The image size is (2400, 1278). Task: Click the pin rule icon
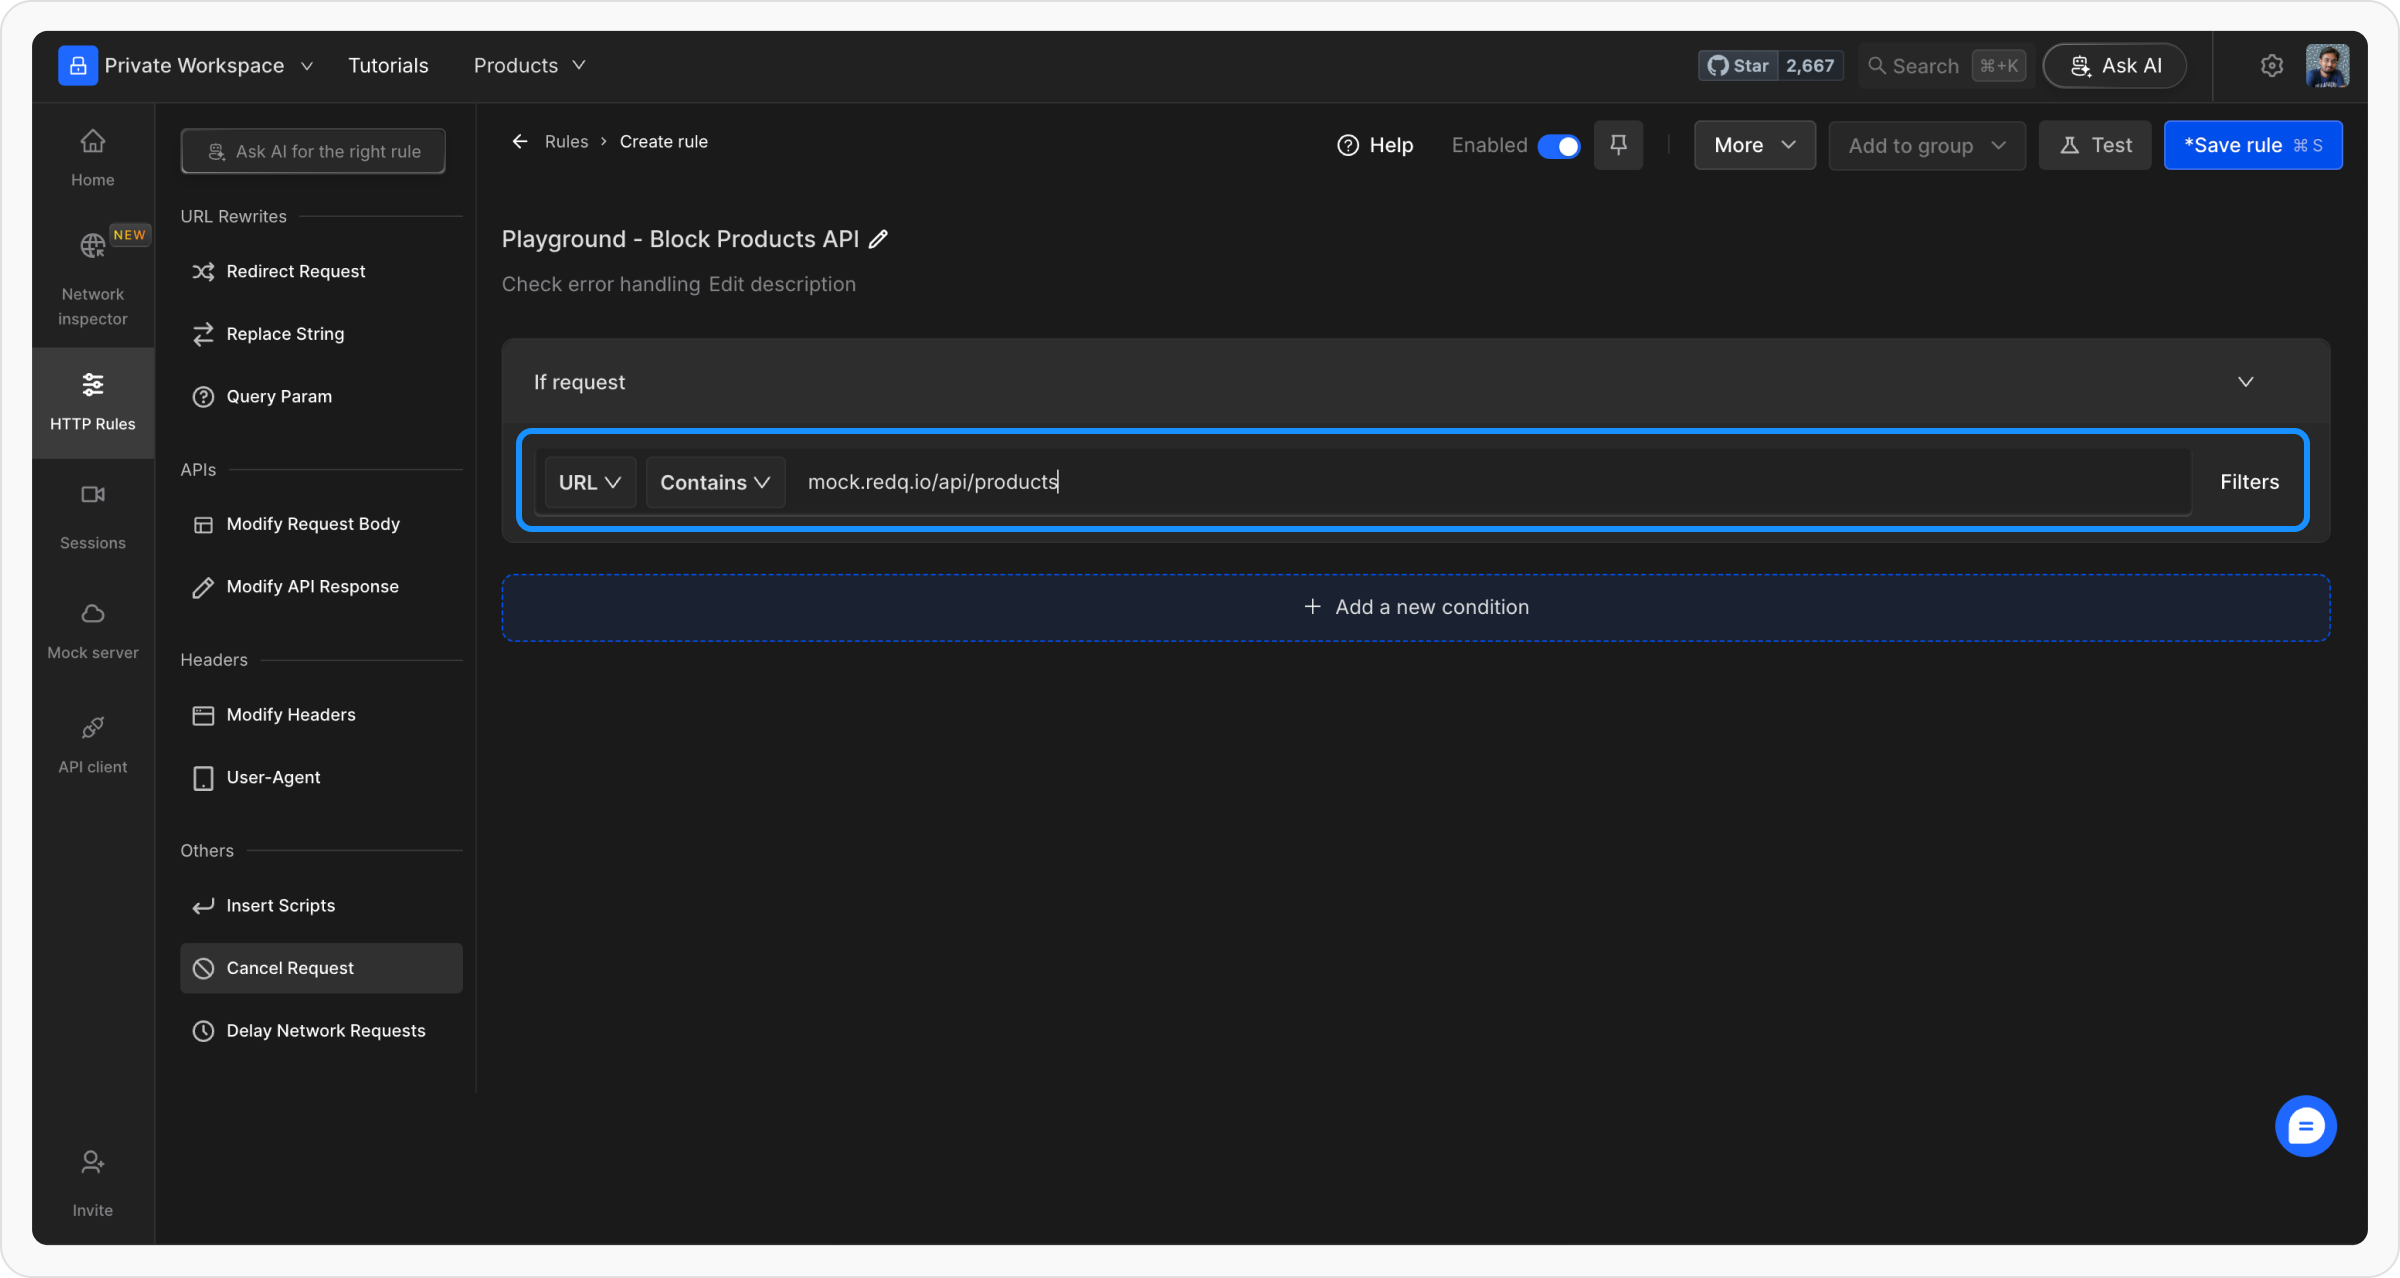click(x=1618, y=145)
